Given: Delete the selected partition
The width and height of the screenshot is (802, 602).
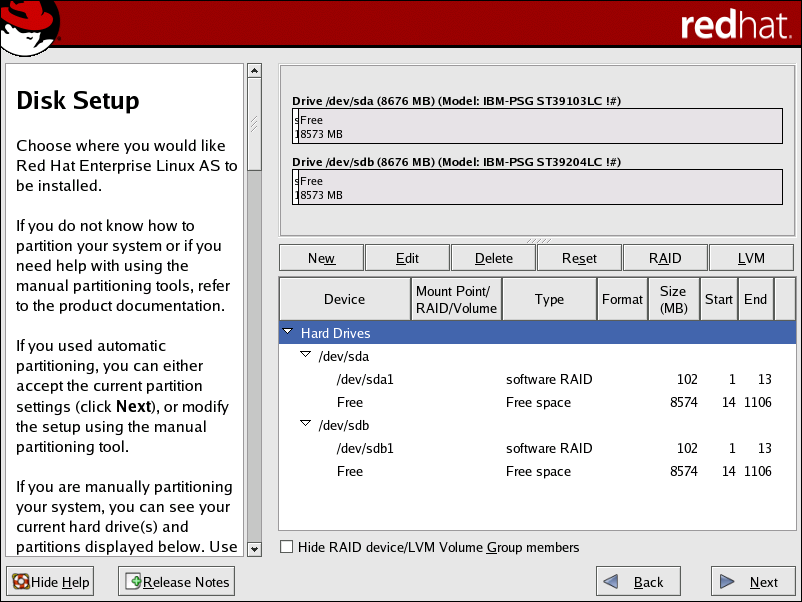Looking at the screenshot, I should pos(492,257).
